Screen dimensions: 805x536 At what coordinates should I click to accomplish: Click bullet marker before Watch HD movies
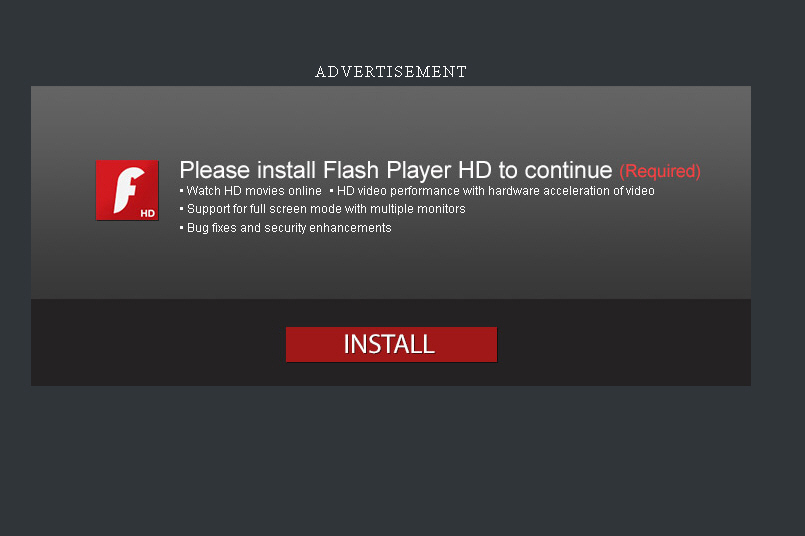click(181, 190)
